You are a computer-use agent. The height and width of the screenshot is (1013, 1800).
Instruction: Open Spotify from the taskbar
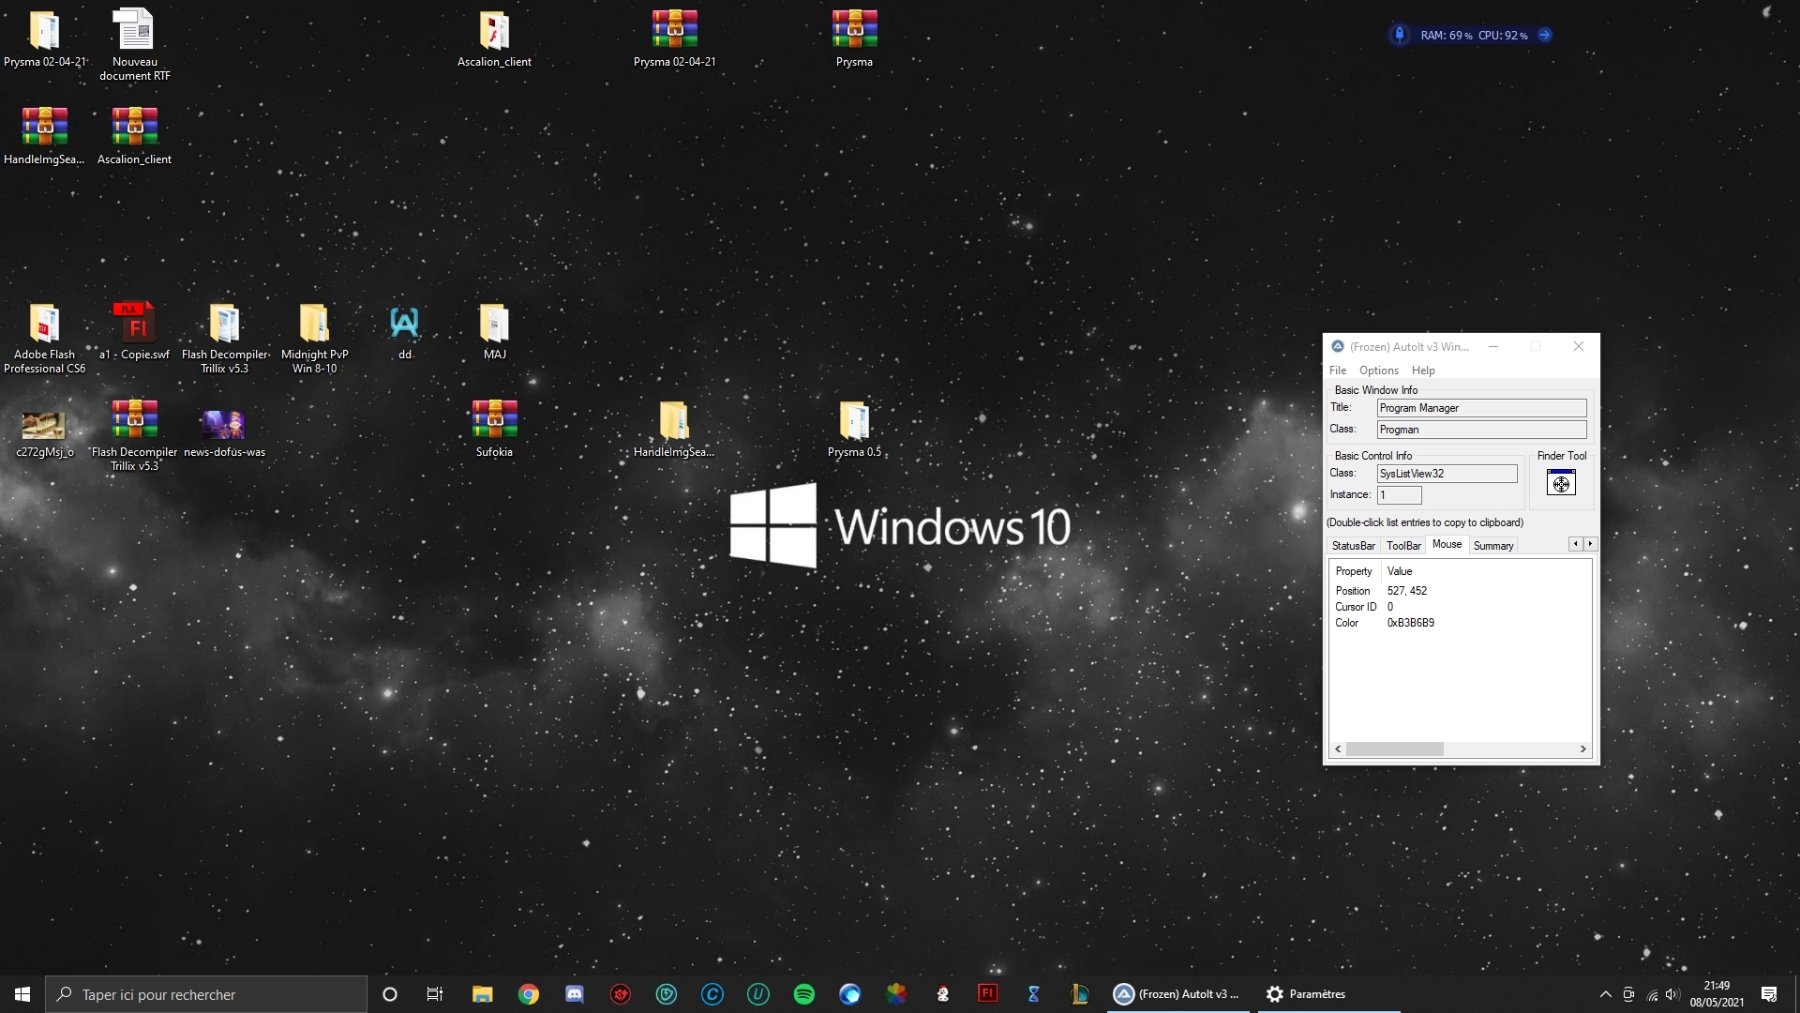[804, 994]
